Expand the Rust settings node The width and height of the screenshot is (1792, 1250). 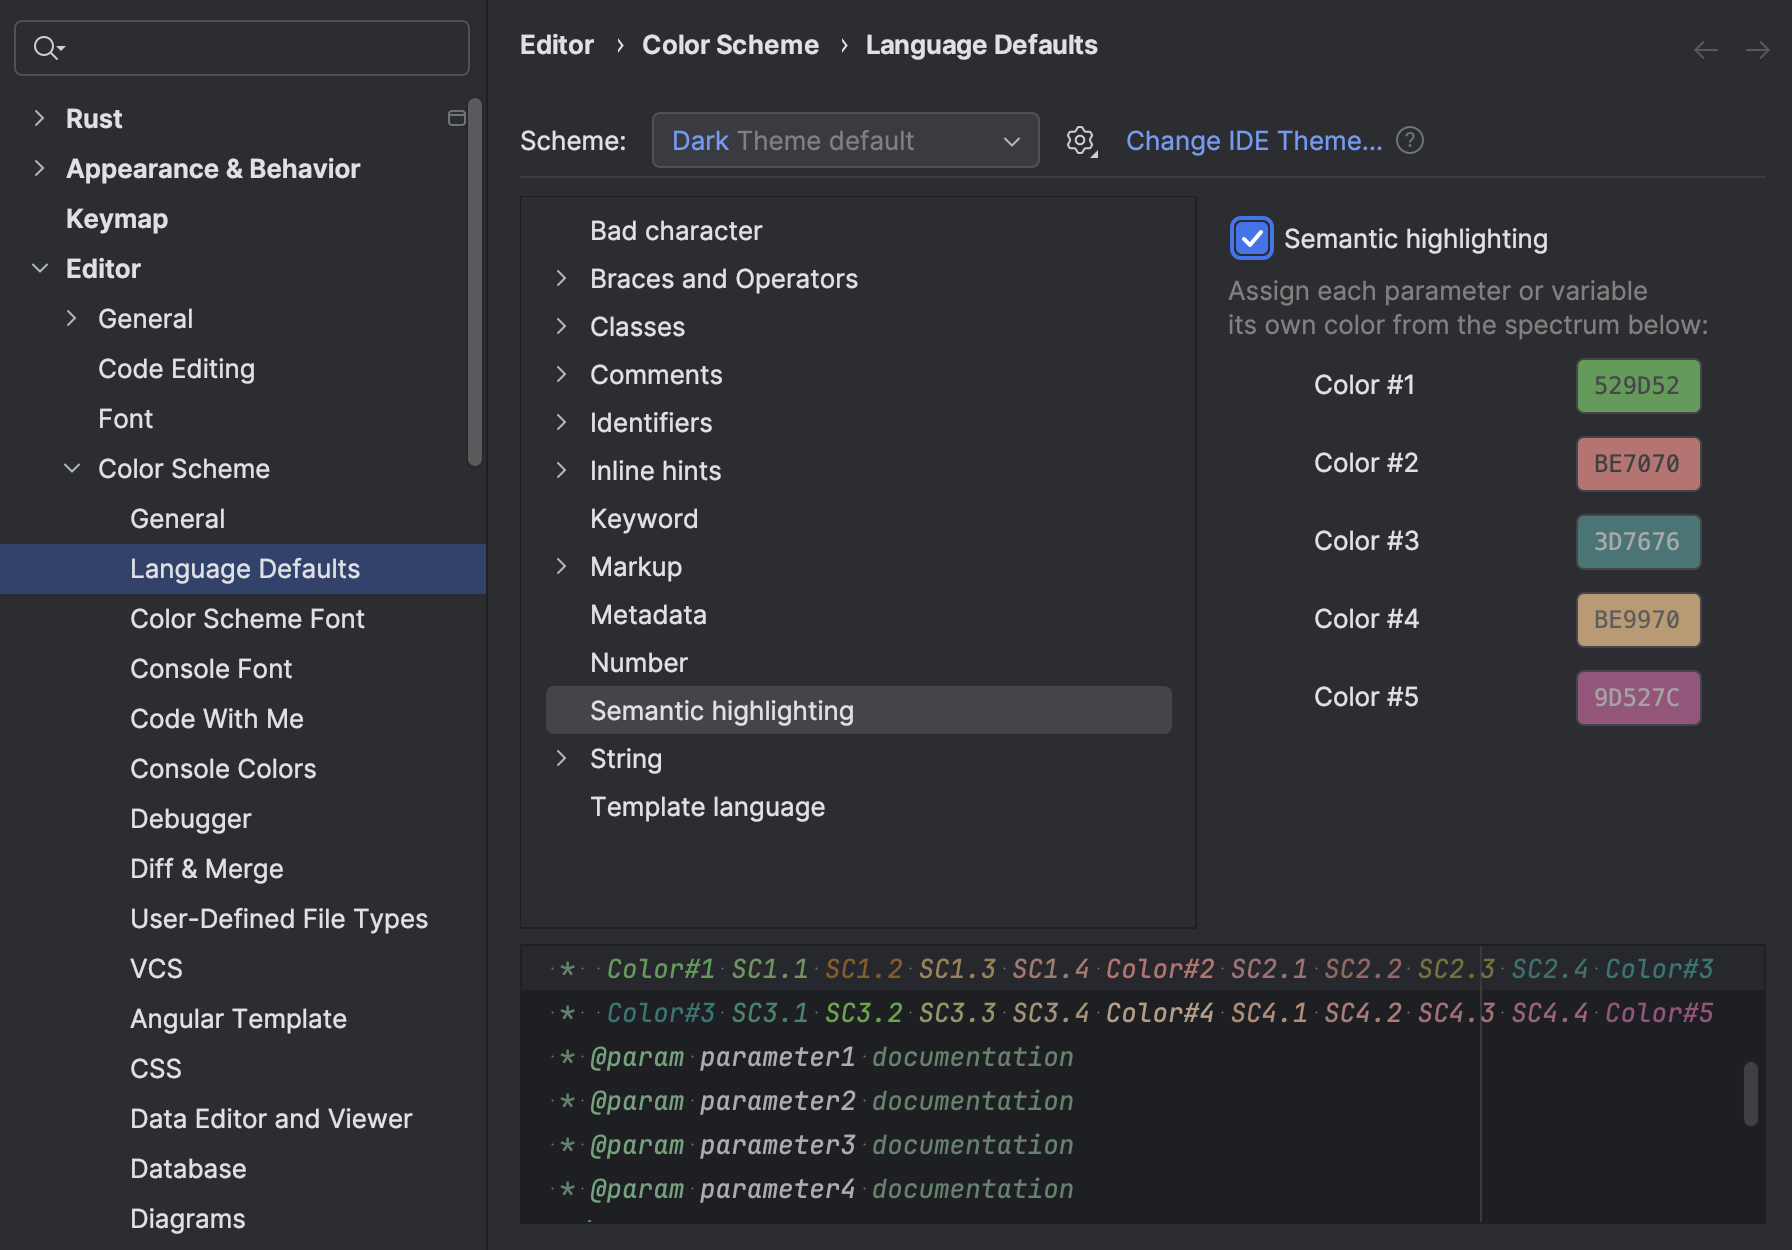(x=39, y=118)
